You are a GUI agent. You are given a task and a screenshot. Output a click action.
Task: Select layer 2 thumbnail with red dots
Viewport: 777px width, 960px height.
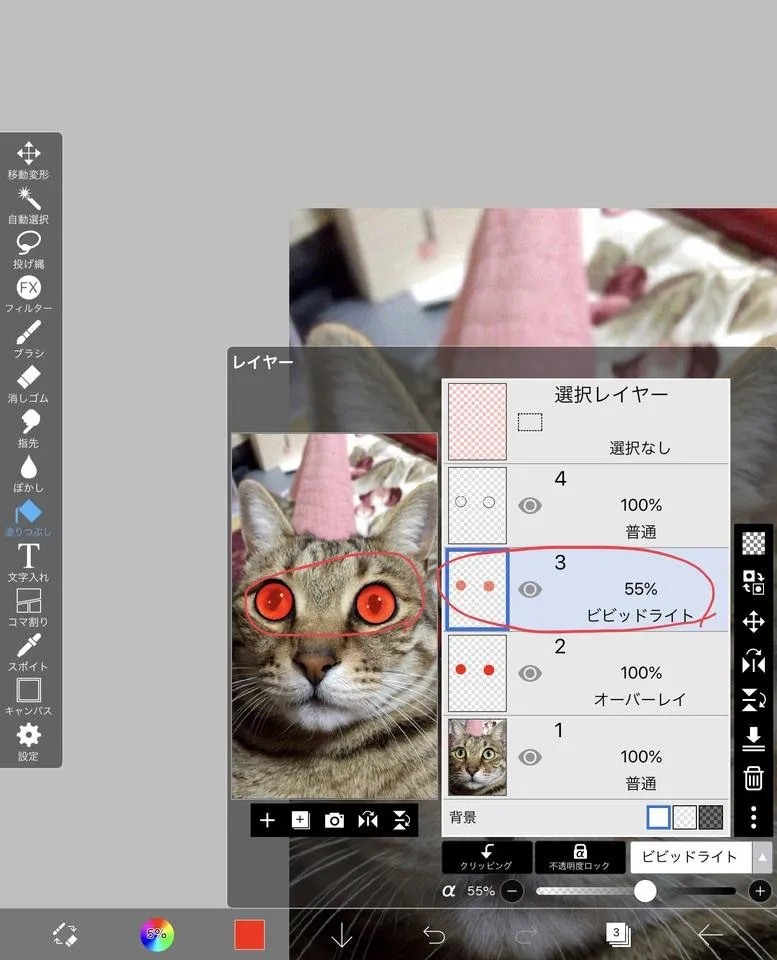tap(477, 673)
